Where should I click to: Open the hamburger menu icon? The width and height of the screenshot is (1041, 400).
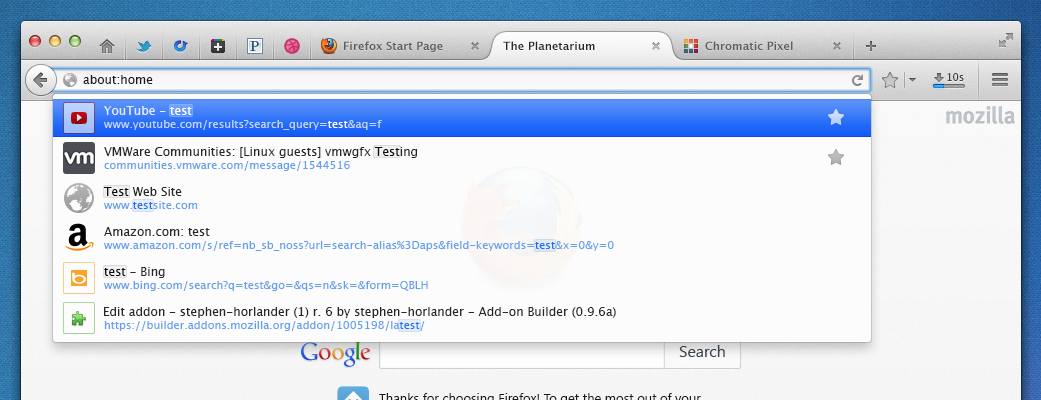pos(1000,80)
